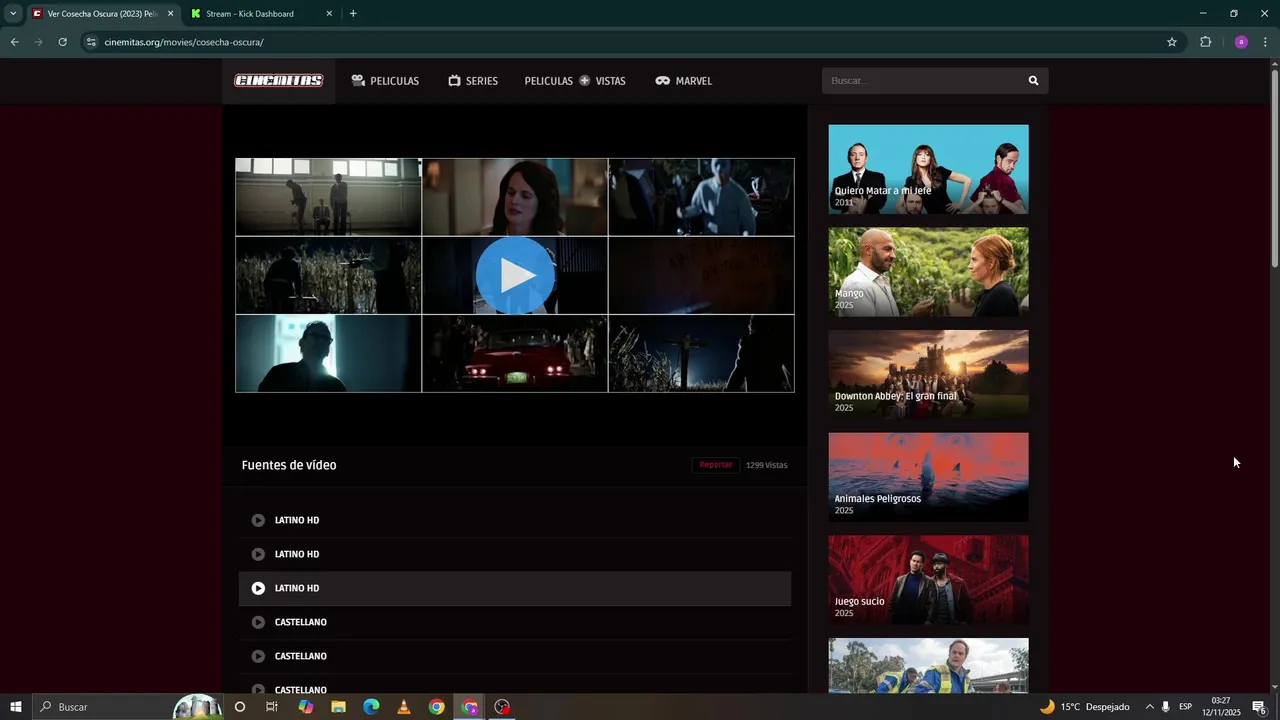Open Quiero Matar a mi Jefe thumbnail
This screenshot has width=1280, height=720.
928,169
